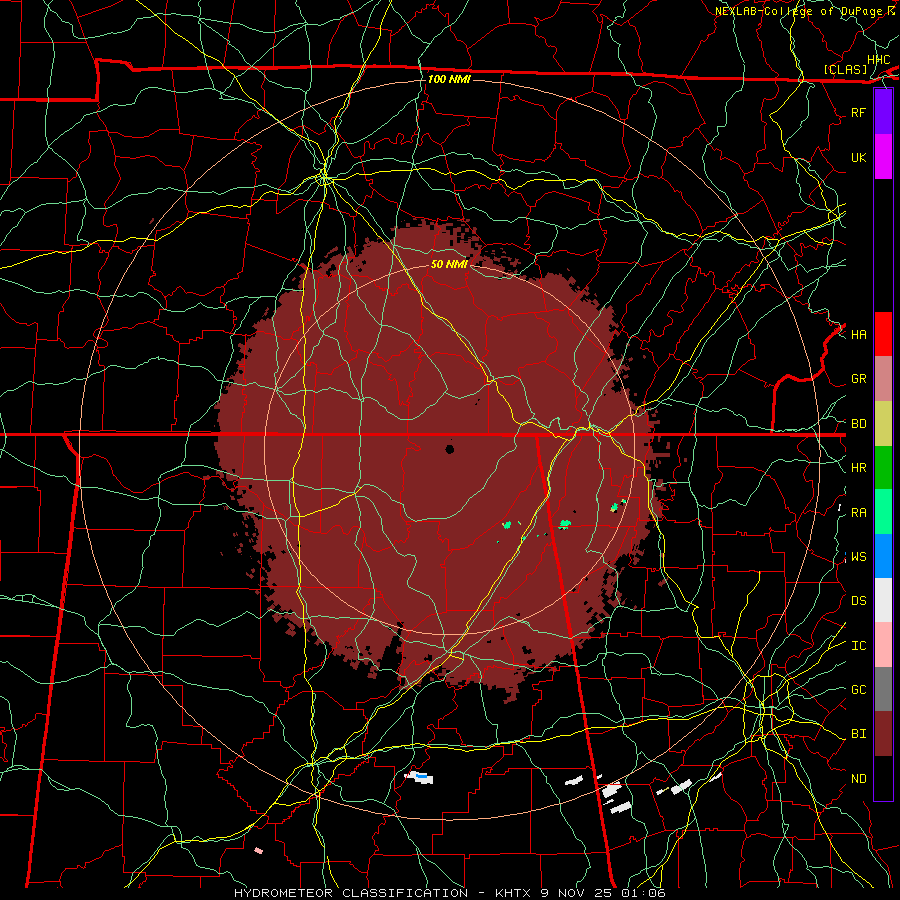Viewport: 900px width, 900px height.
Task: Click the WS legend label
Action: [858, 557]
